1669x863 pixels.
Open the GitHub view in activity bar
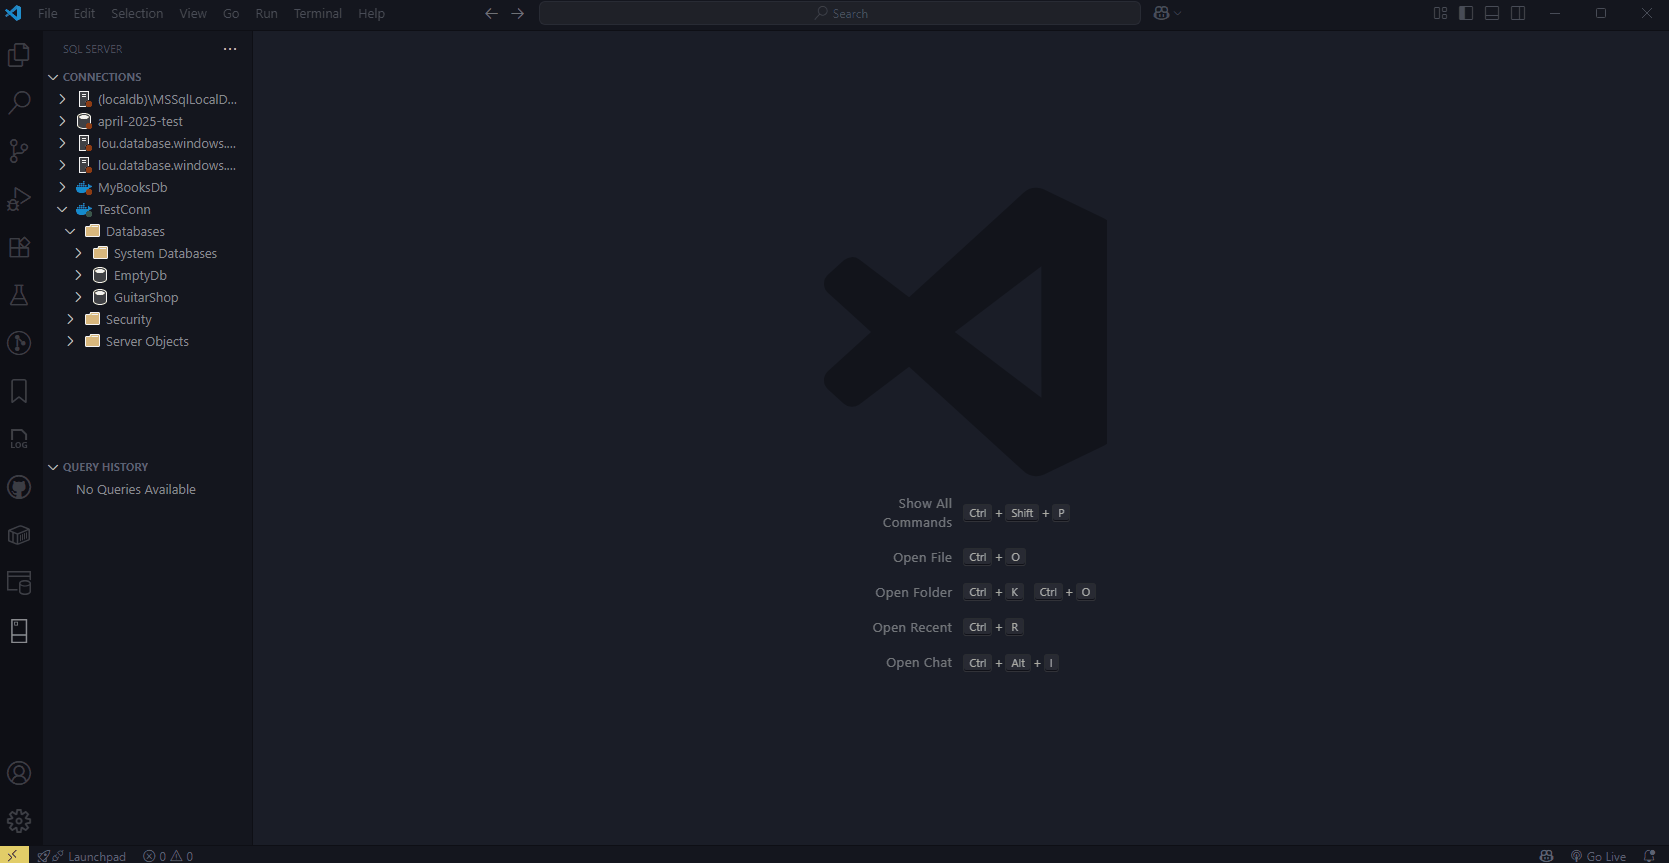click(19, 487)
